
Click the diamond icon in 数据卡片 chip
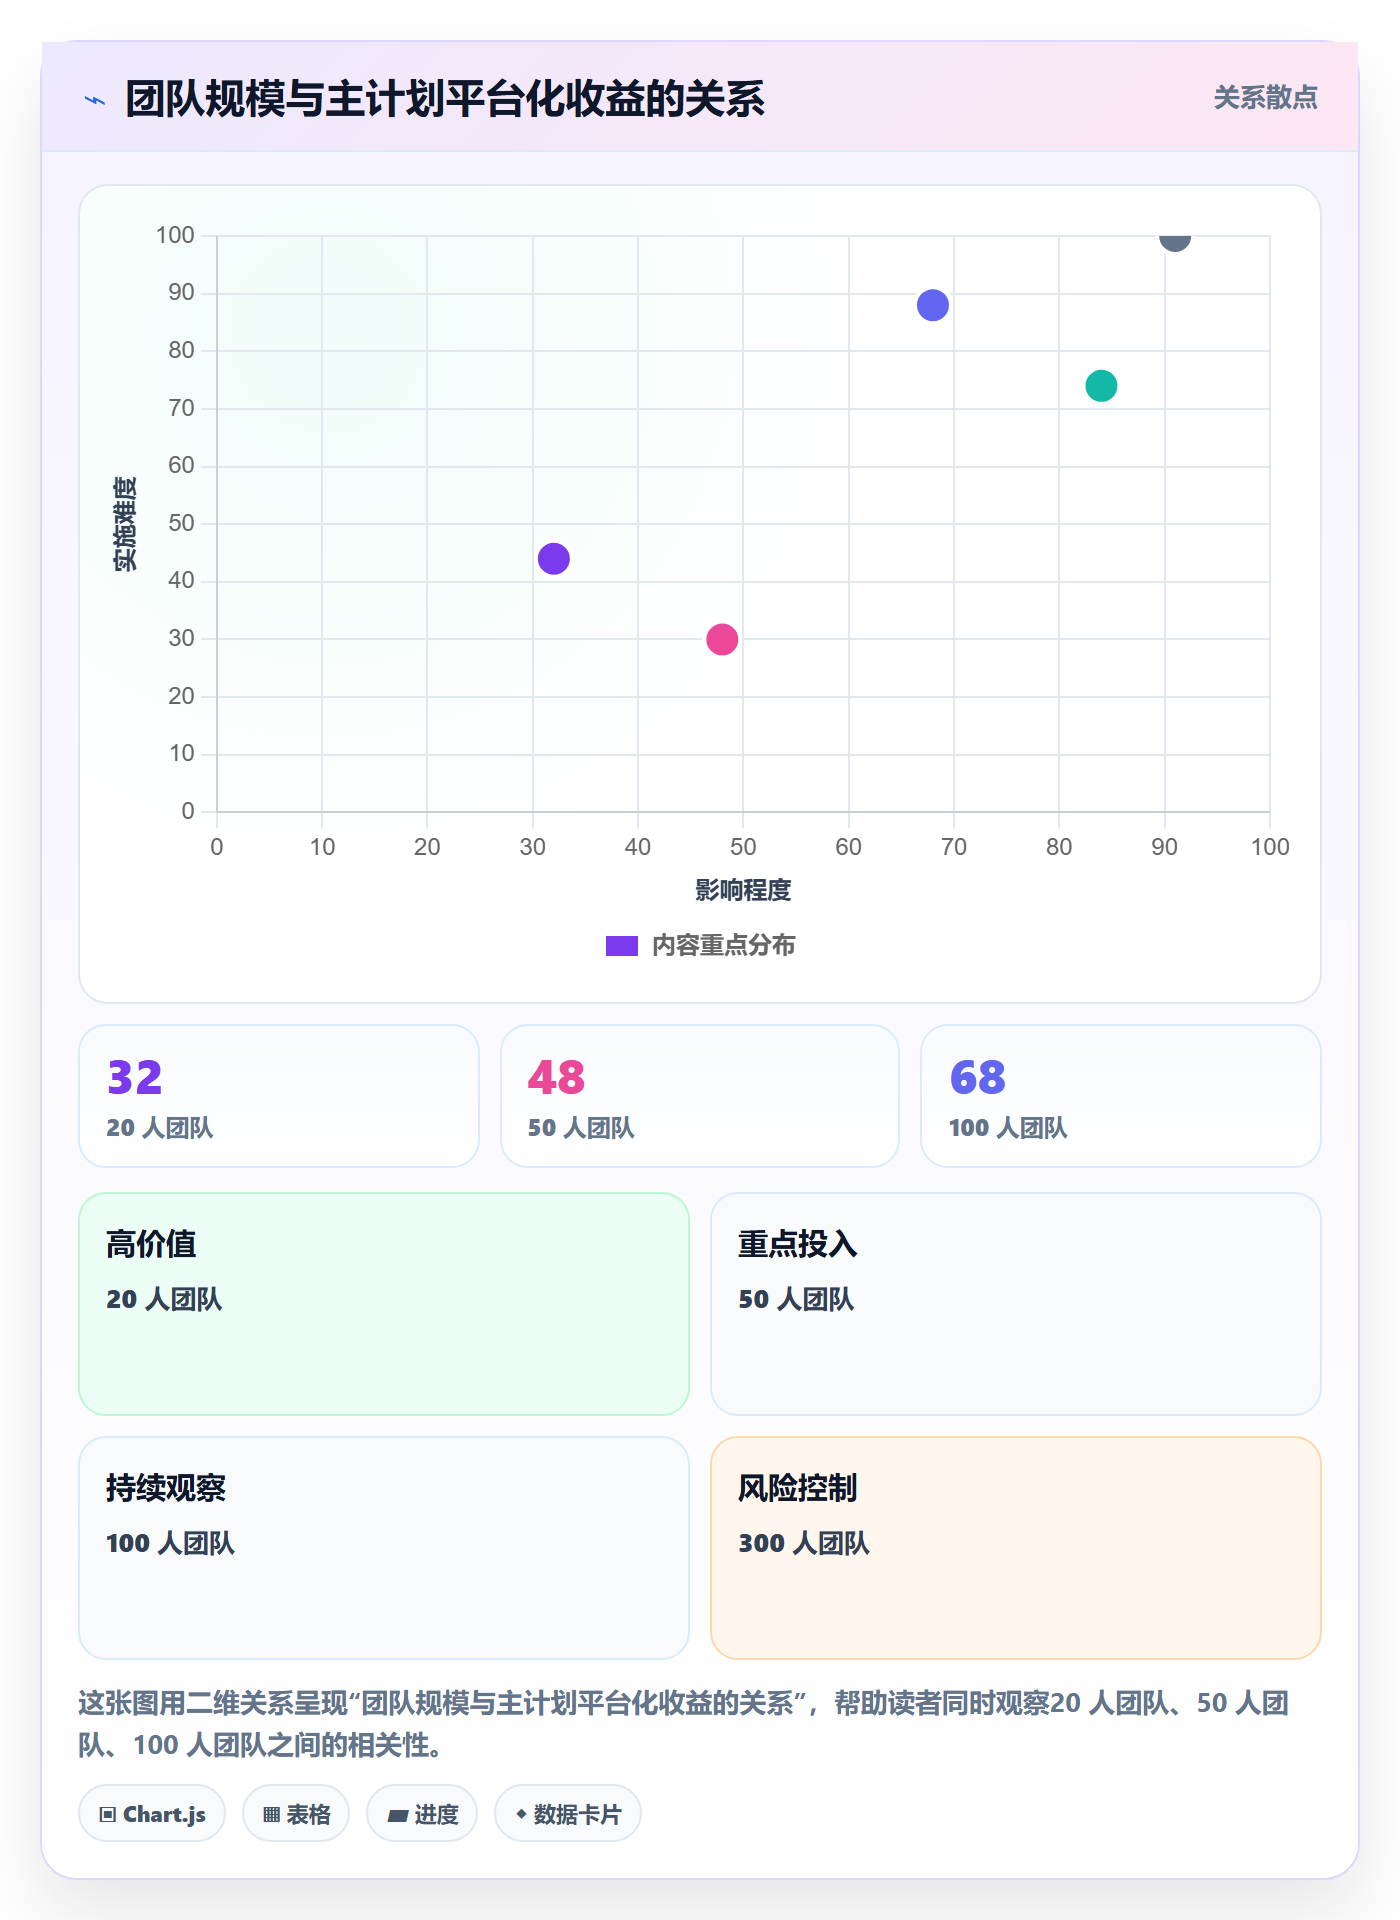pyautogui.click(x=521, y=1814)
